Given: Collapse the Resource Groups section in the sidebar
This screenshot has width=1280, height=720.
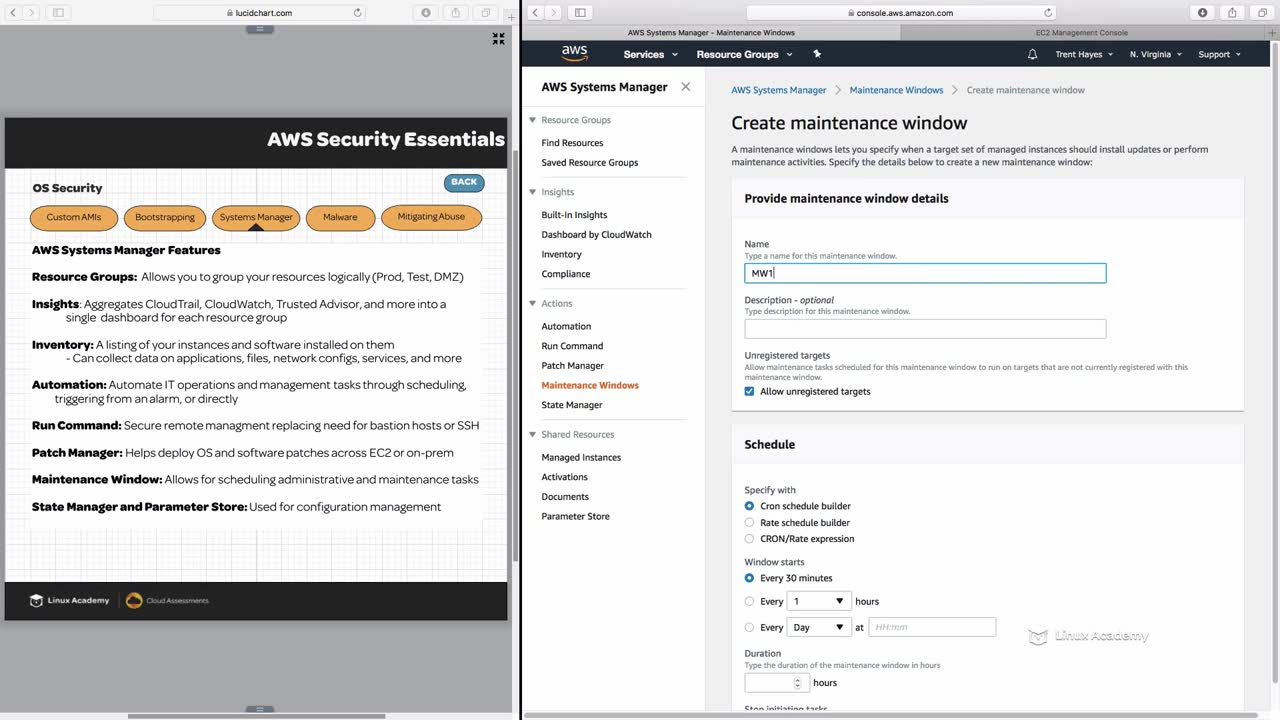Looking at the screenshot, I should coord(533,120).
